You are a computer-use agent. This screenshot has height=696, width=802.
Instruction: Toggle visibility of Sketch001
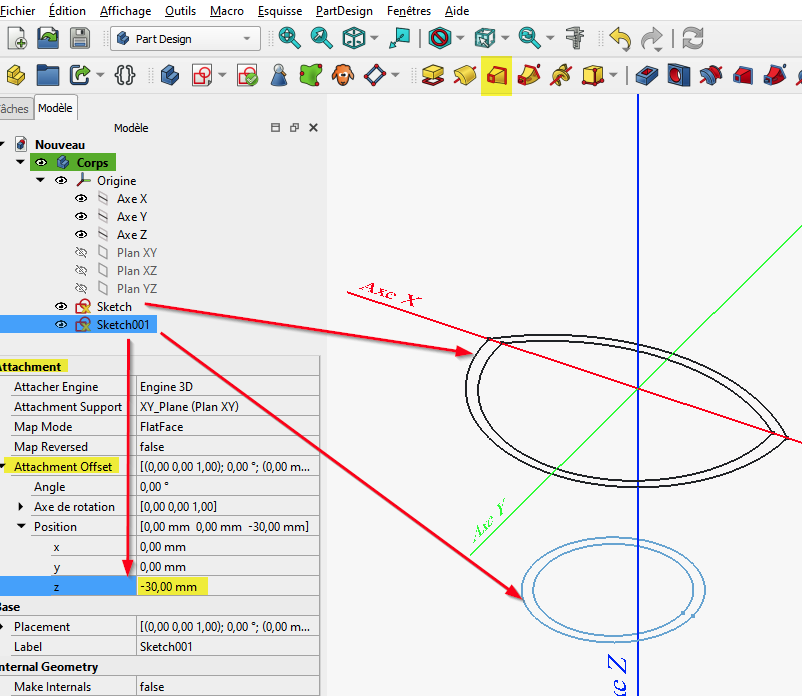pos(61,324)
